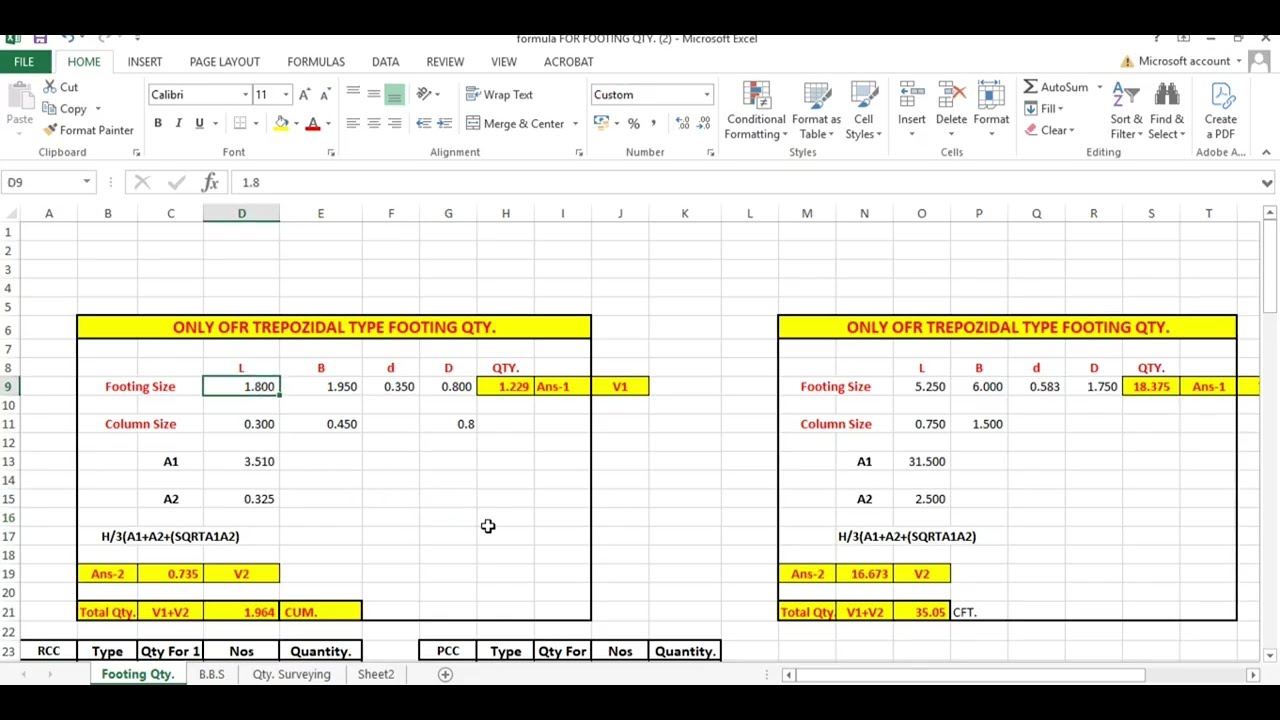Expand the Name Box dropdown

[x=87, y=182]
